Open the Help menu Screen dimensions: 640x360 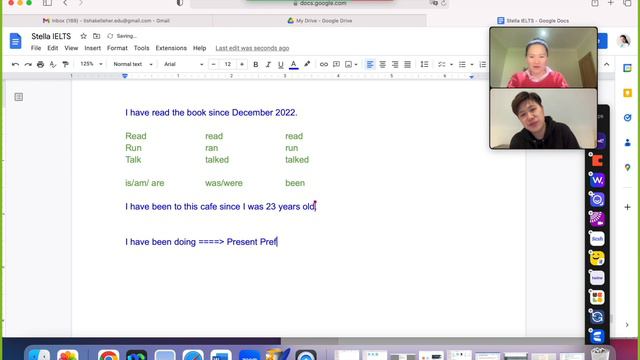coord(200,48)
